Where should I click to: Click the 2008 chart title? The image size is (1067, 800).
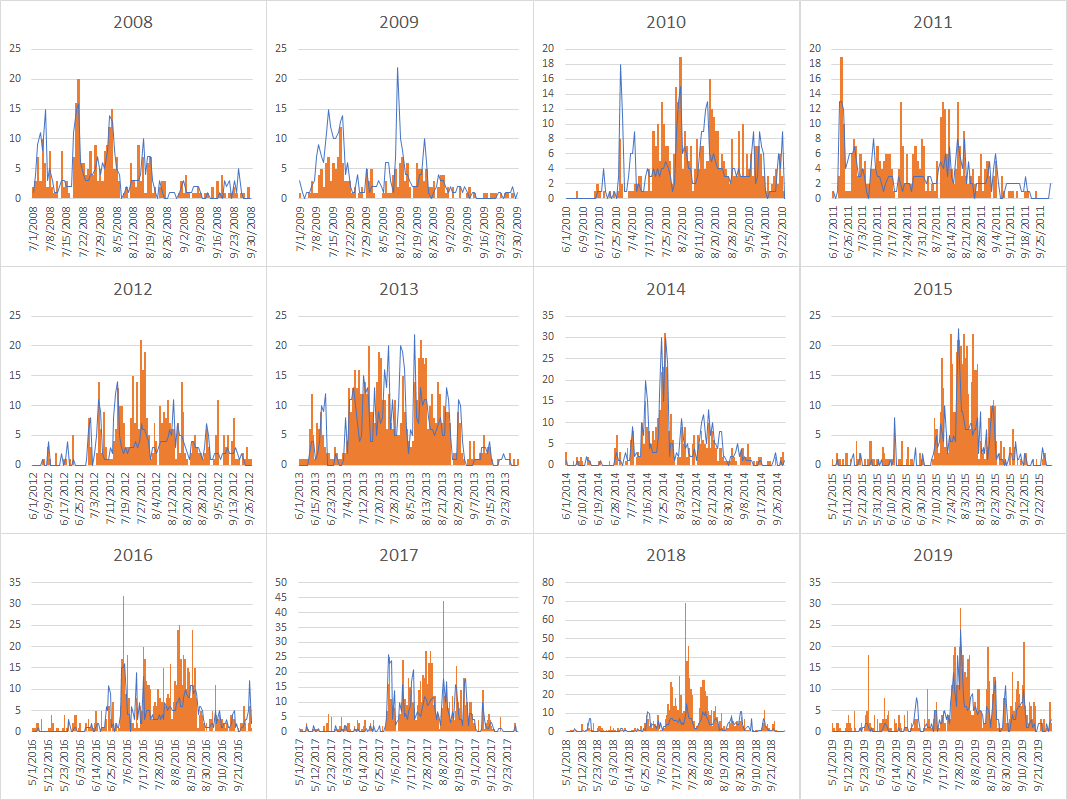pyautogui.click(x=133, y=22)
